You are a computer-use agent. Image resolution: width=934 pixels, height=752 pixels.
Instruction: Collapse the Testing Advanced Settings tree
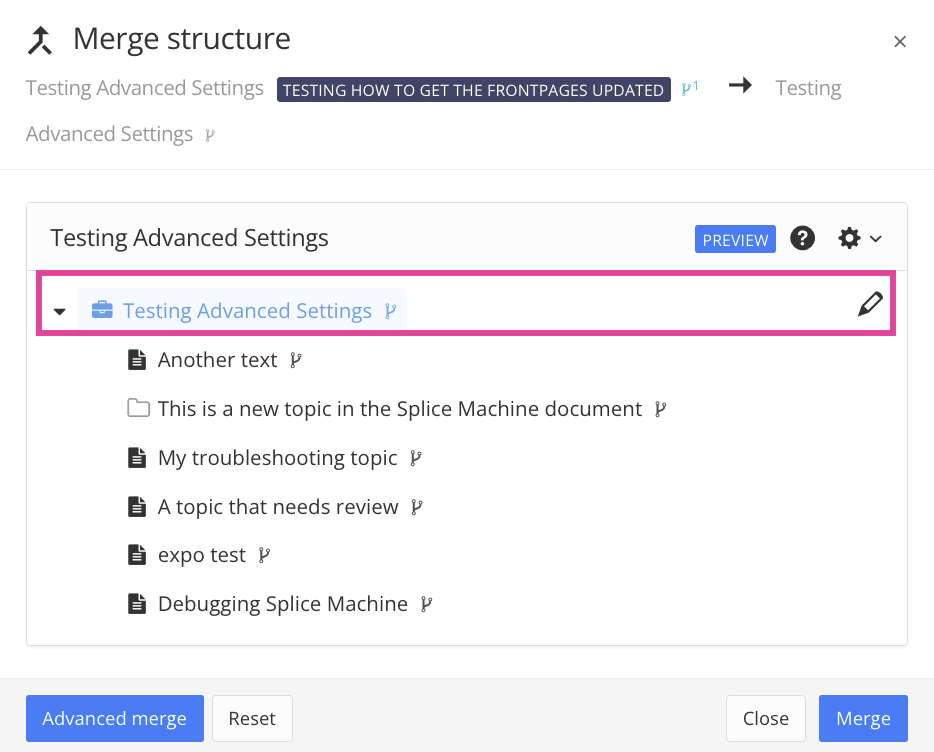pyautogui.click(x=60, y=312)
